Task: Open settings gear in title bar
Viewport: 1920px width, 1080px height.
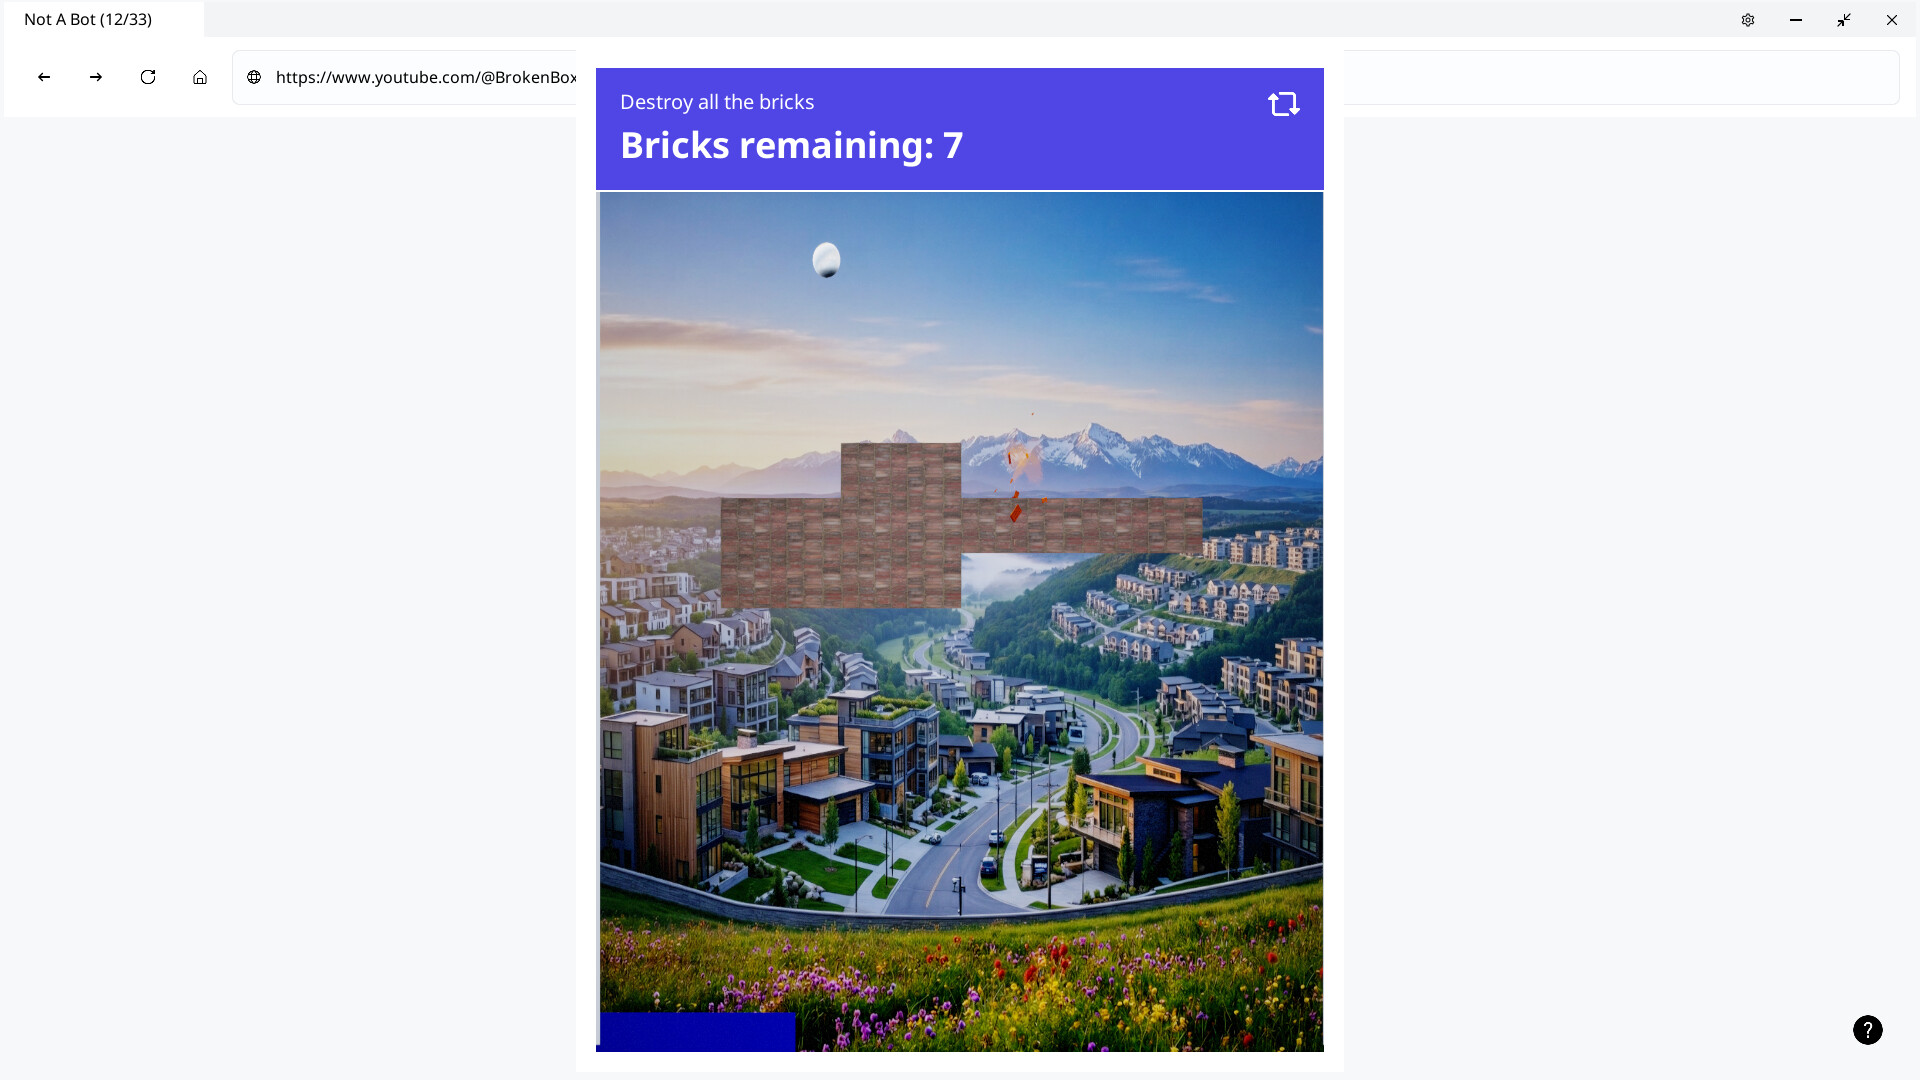Action: [1748, 20]
